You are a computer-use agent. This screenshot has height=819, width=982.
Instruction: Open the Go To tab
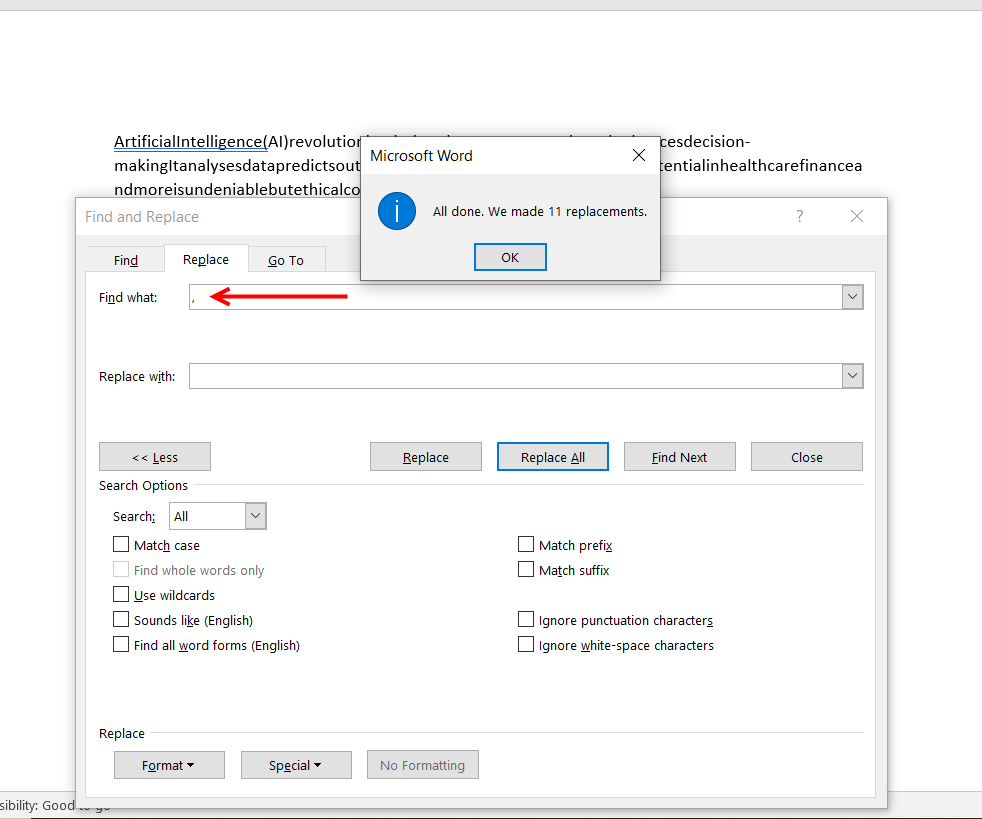click(286, 260)
